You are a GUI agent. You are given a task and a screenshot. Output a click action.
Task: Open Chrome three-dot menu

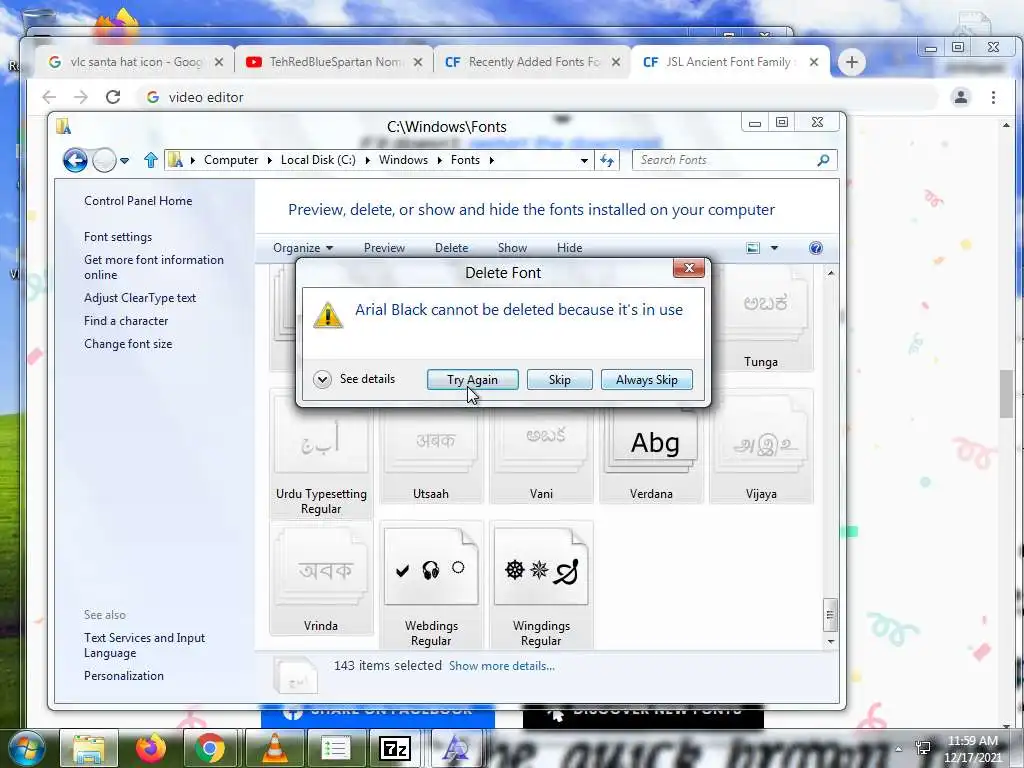coord(993,97)
